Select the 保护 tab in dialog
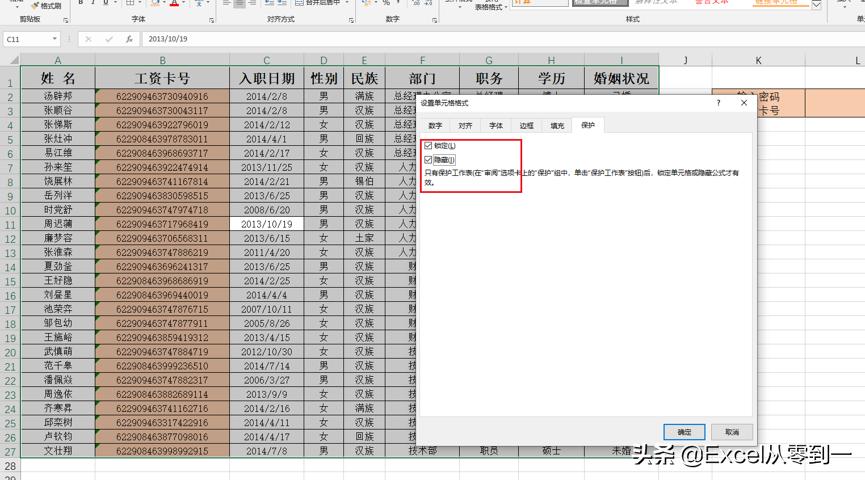The image size is (865, 480). tap(588, 125)
